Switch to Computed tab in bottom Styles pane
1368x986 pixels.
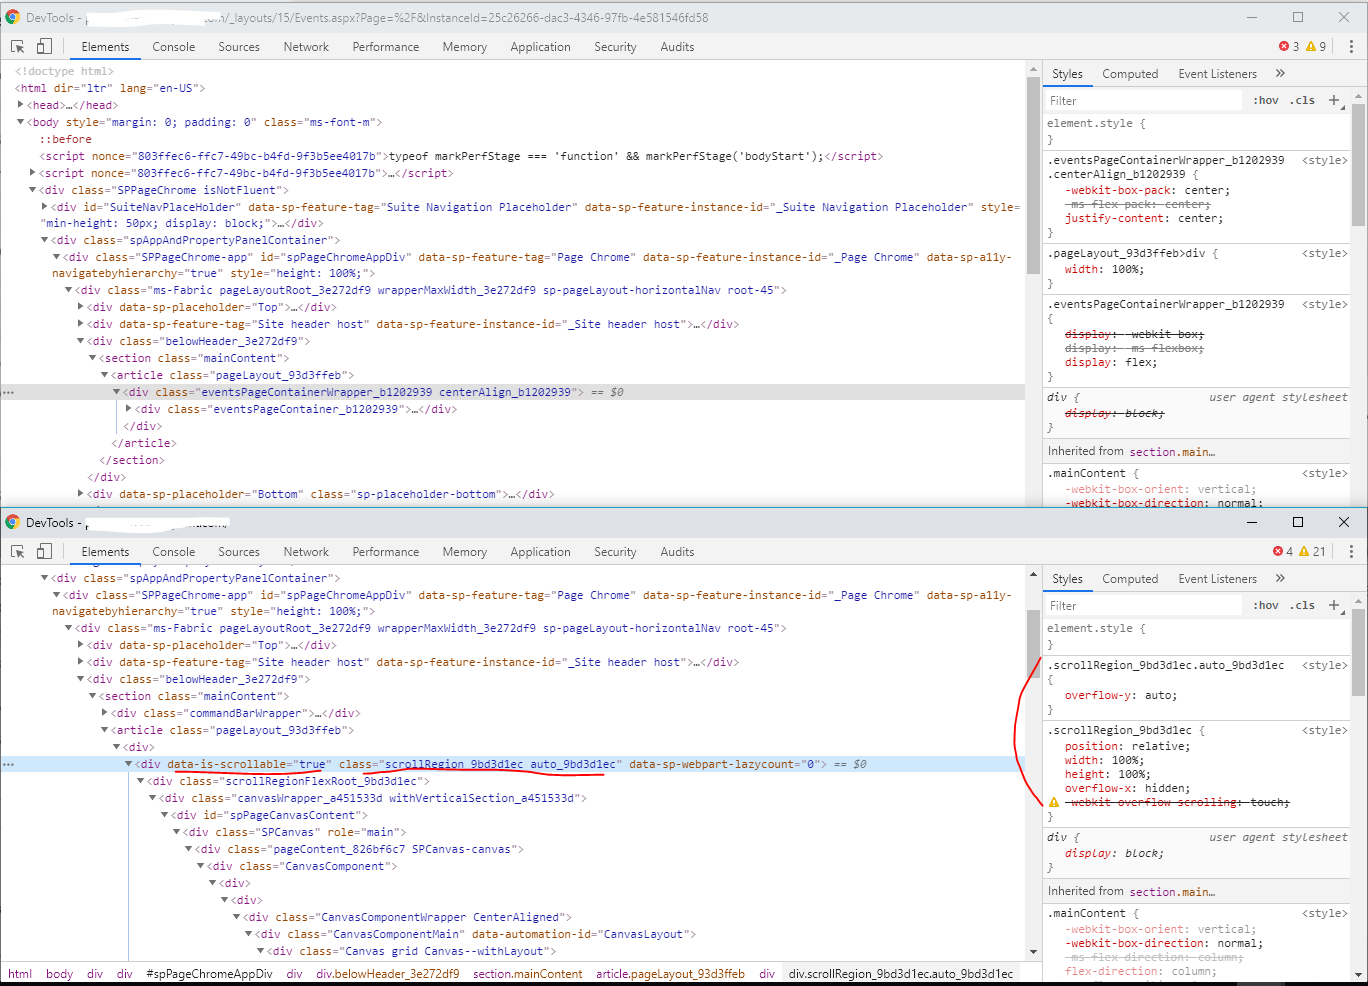[x=1130, y=579]
